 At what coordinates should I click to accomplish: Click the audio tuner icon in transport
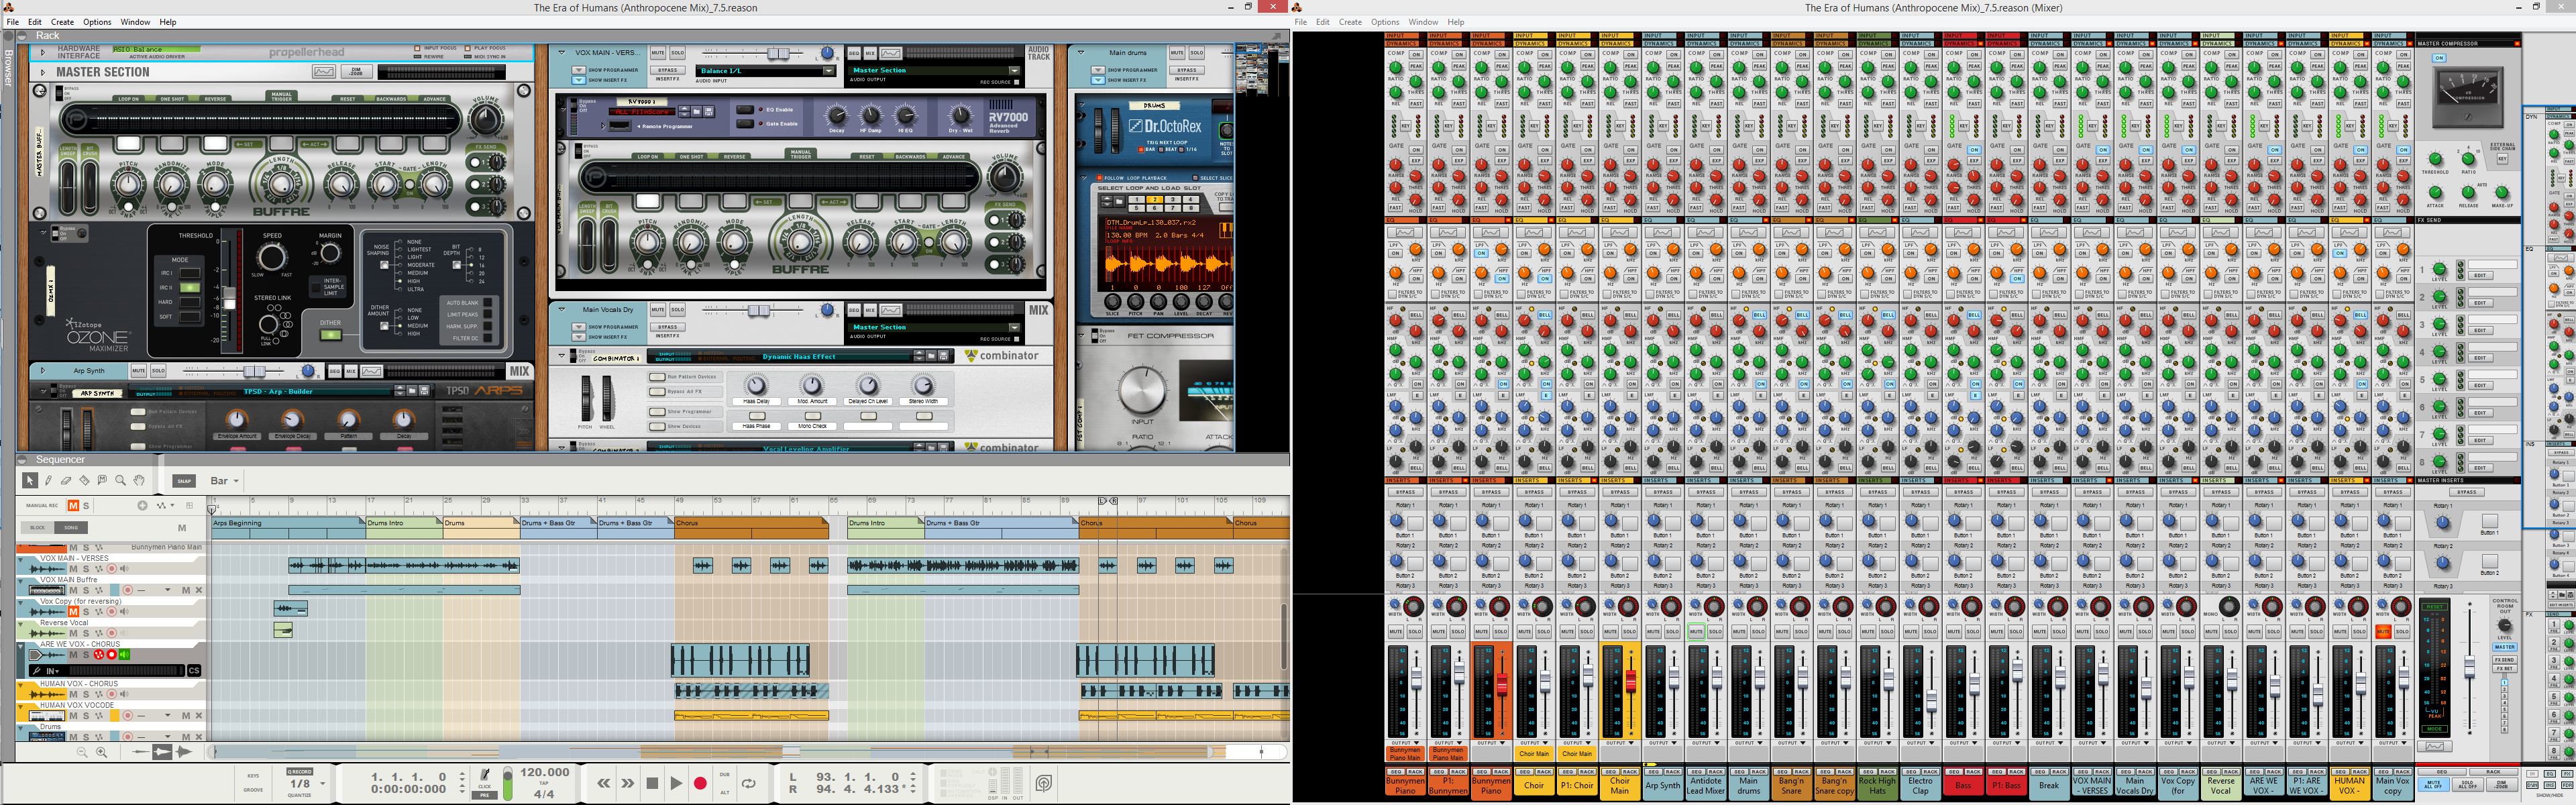click(x=1044, y=783)
